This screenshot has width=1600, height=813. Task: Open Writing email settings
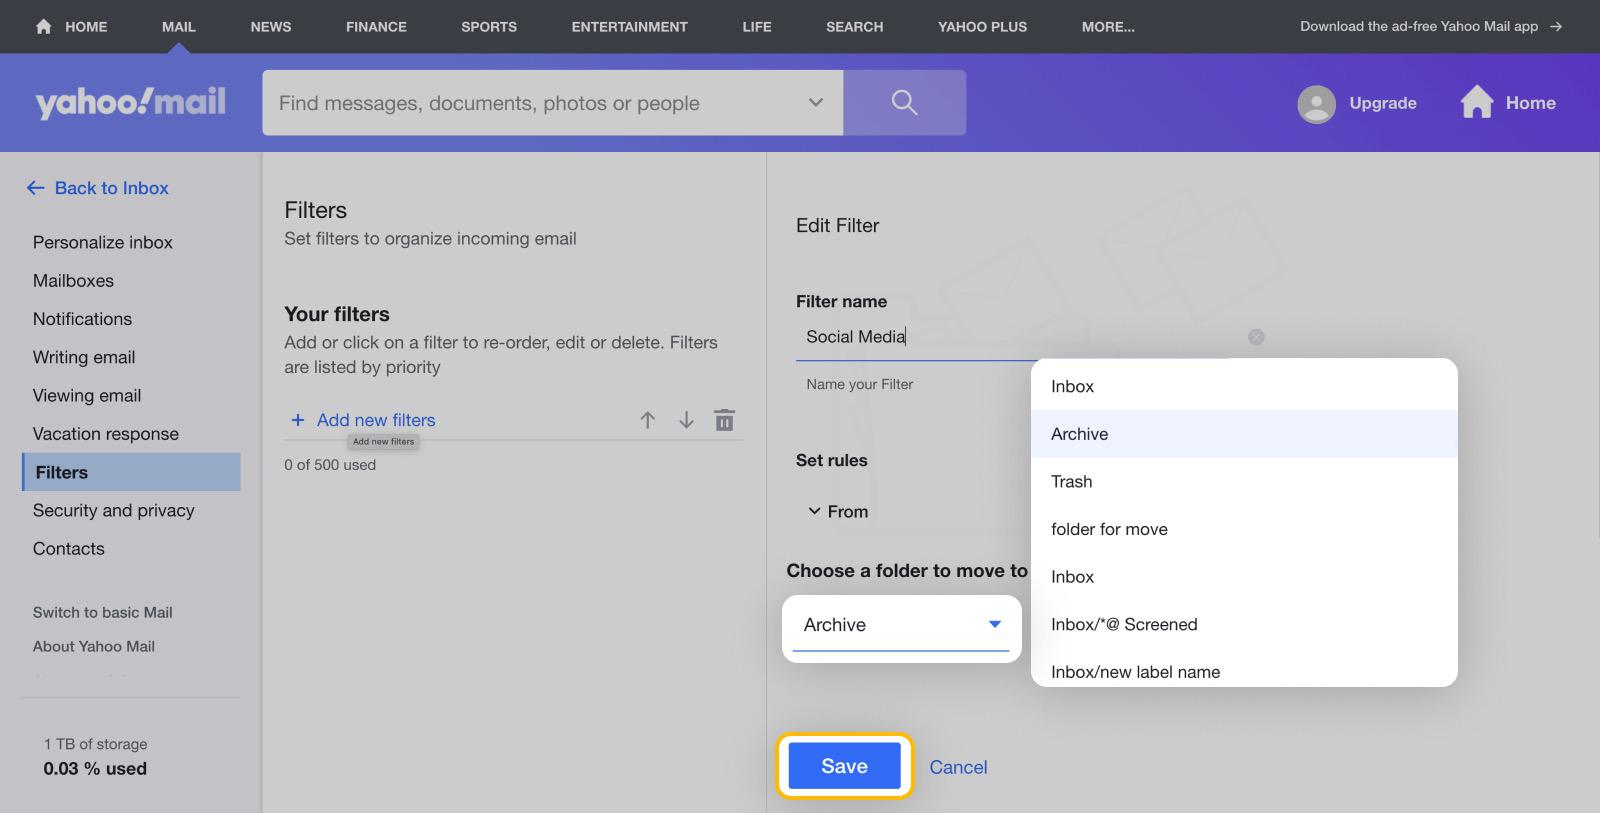(x=84, y=357)
